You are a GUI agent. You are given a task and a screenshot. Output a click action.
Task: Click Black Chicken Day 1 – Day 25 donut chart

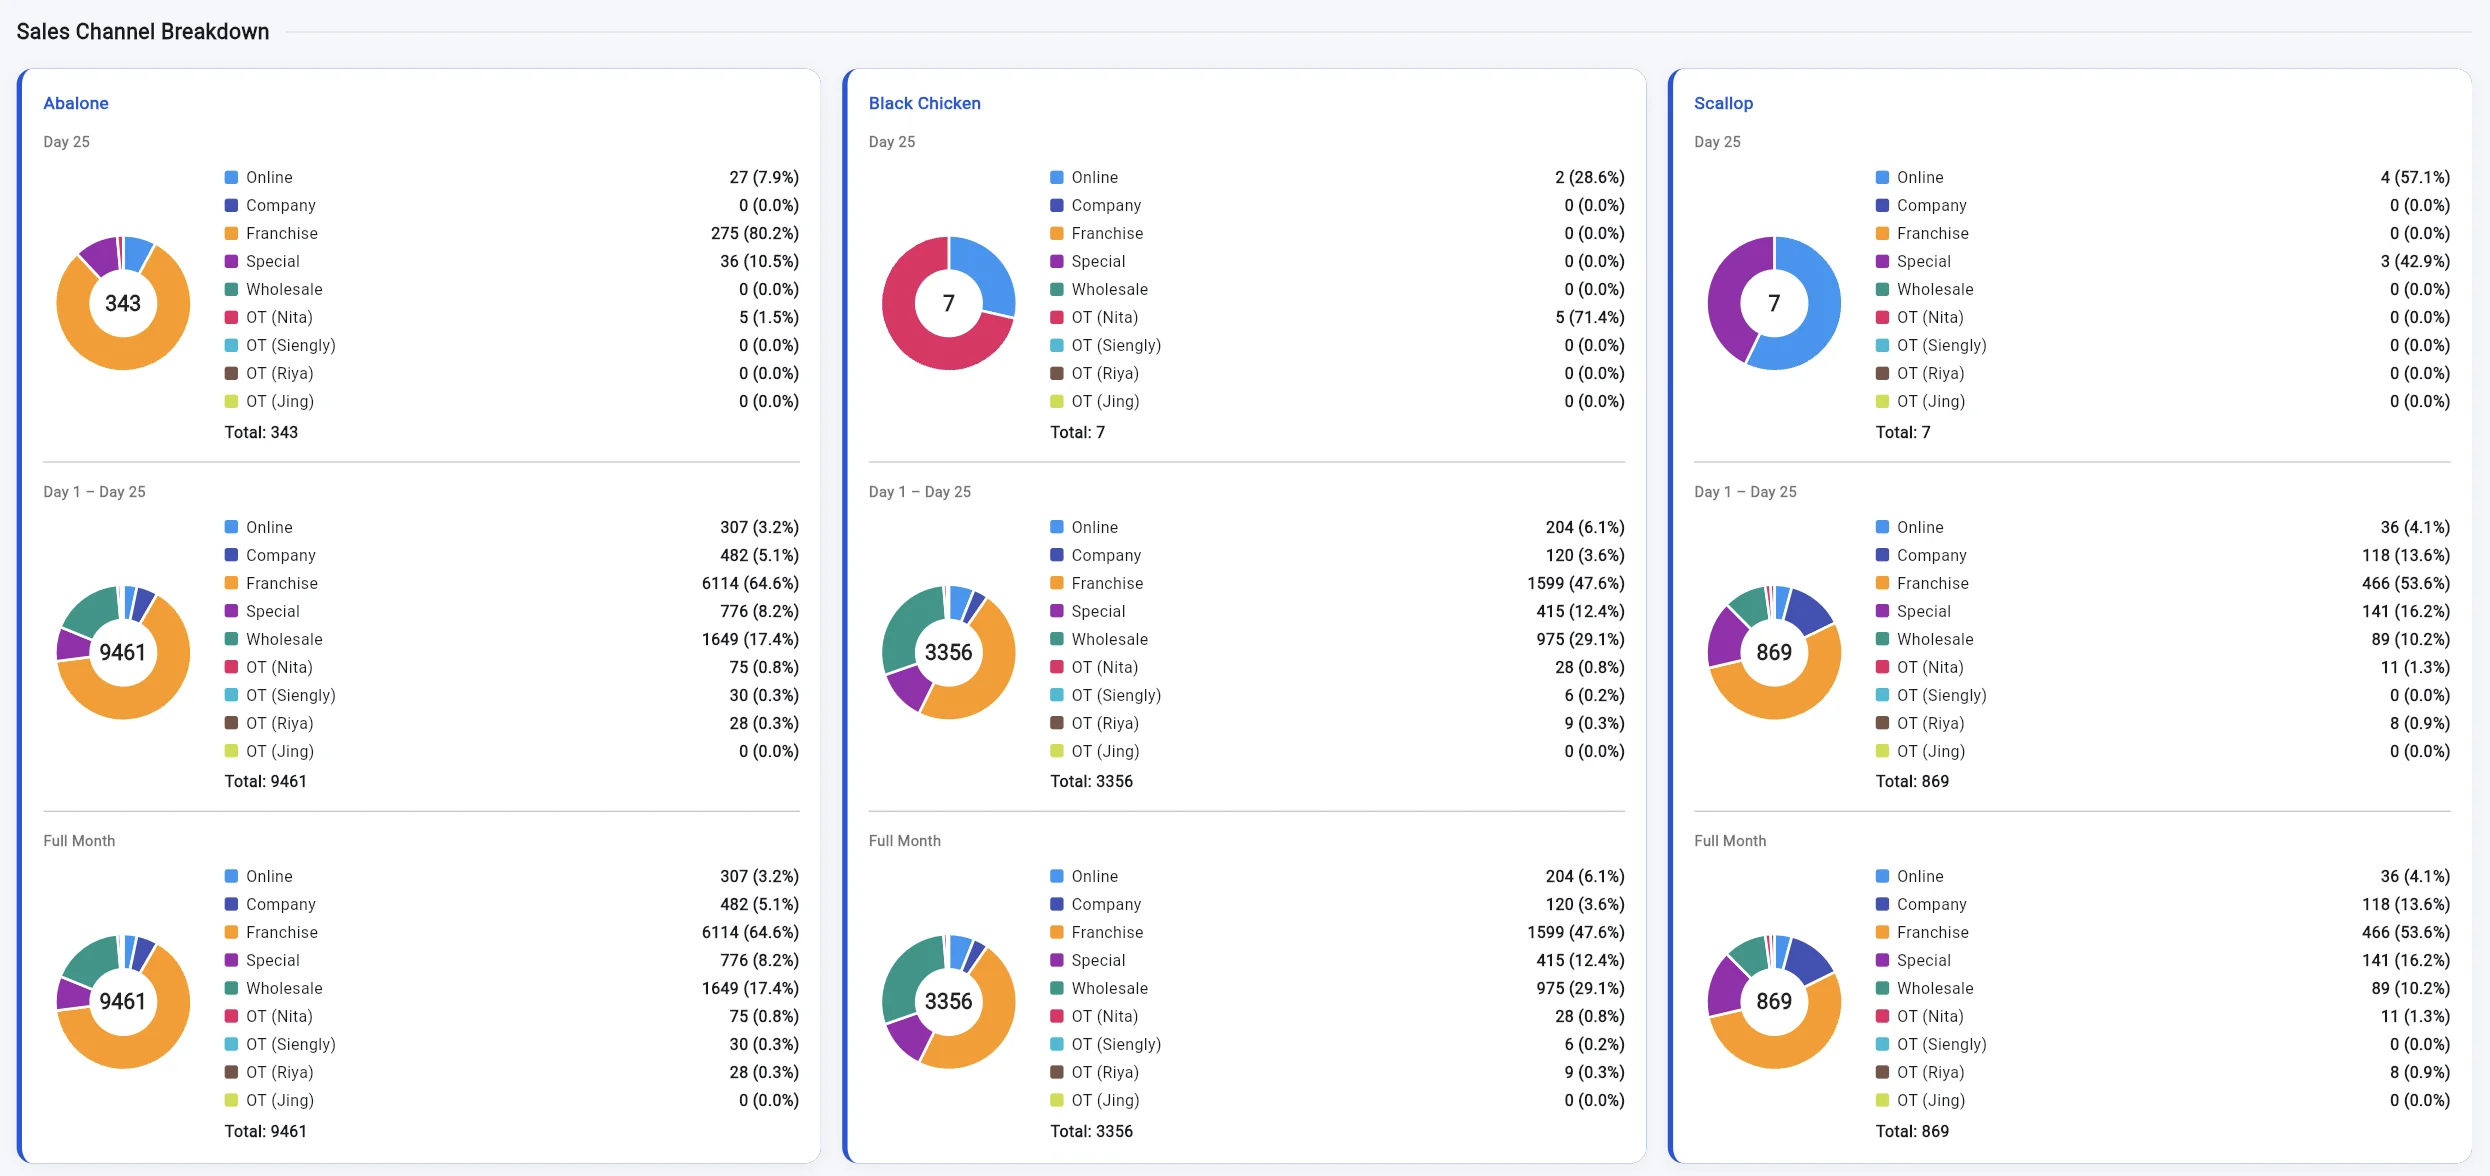pos(948,652)
